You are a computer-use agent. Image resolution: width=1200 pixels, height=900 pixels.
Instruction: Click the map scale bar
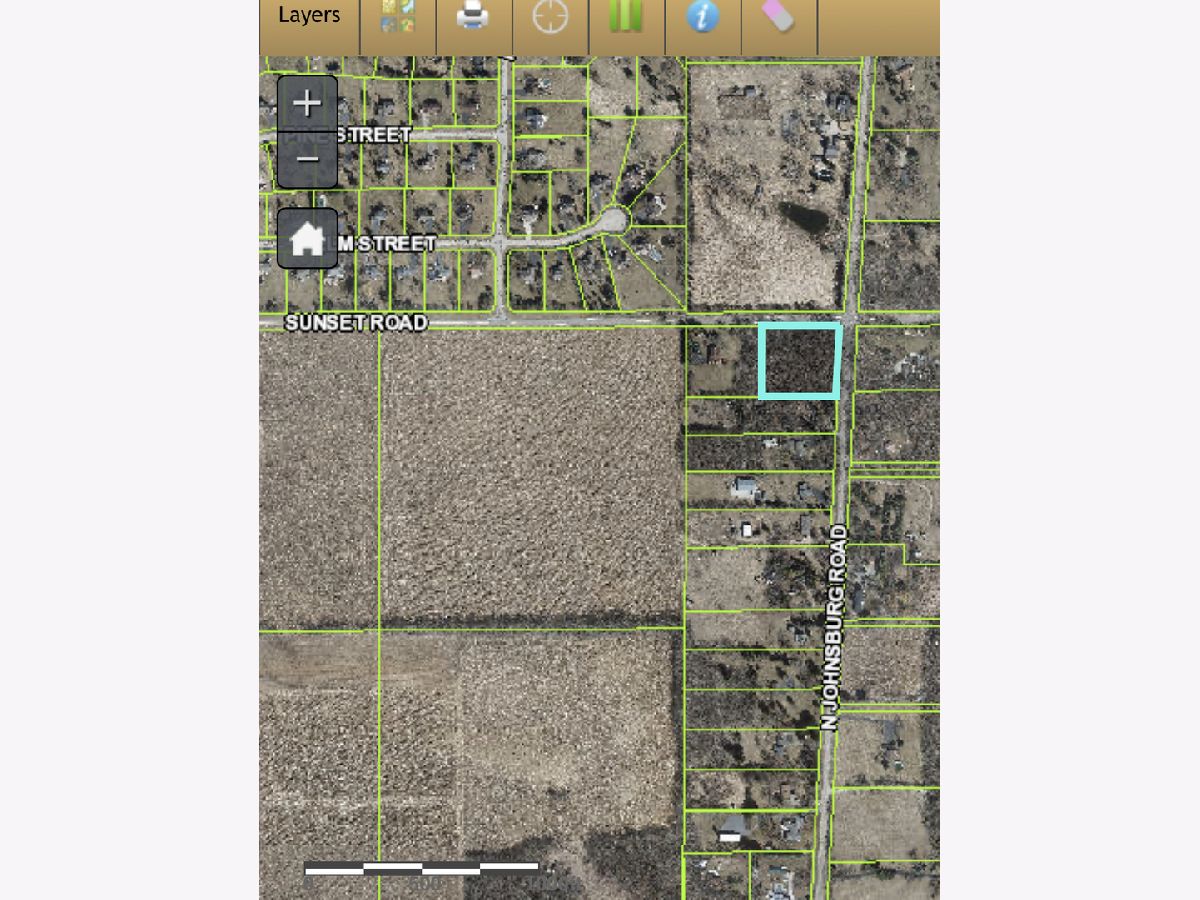421,867
